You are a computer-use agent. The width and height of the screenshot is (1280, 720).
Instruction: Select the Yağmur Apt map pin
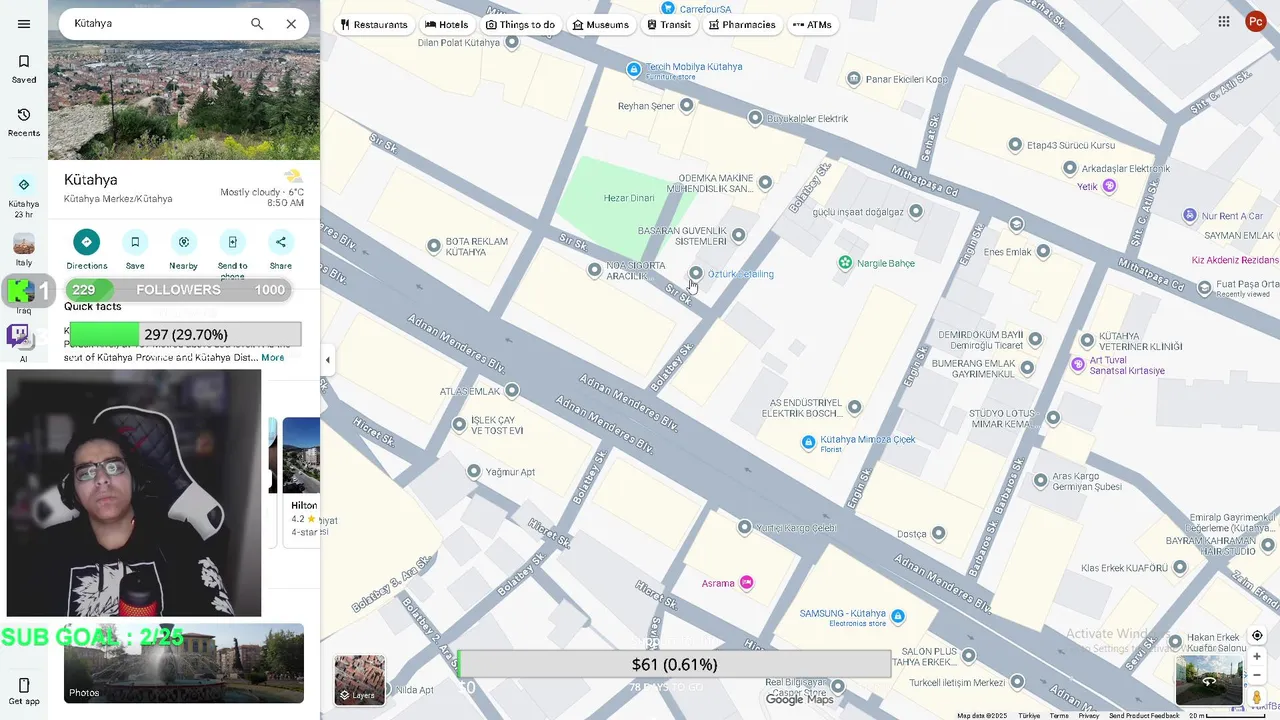(x=474, y=471)
